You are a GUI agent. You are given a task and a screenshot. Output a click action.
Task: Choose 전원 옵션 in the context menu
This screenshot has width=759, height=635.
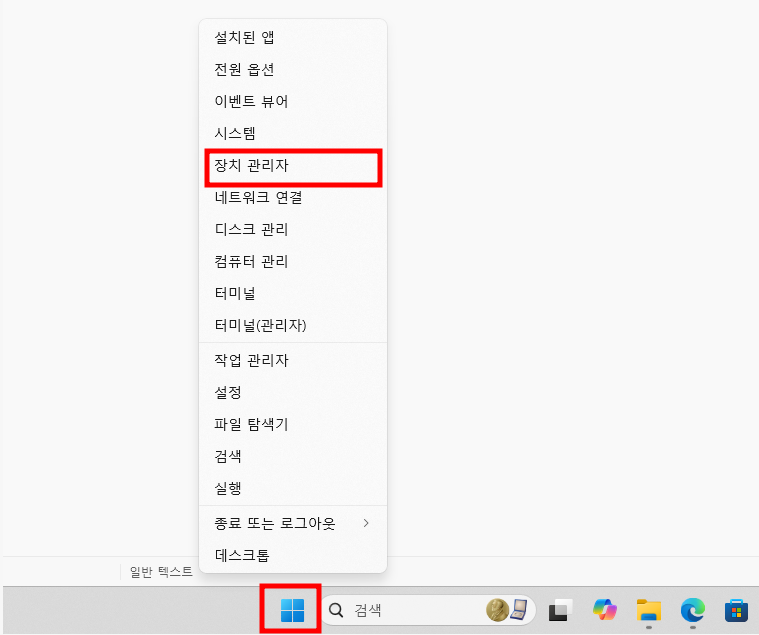(x=292, y=70)
